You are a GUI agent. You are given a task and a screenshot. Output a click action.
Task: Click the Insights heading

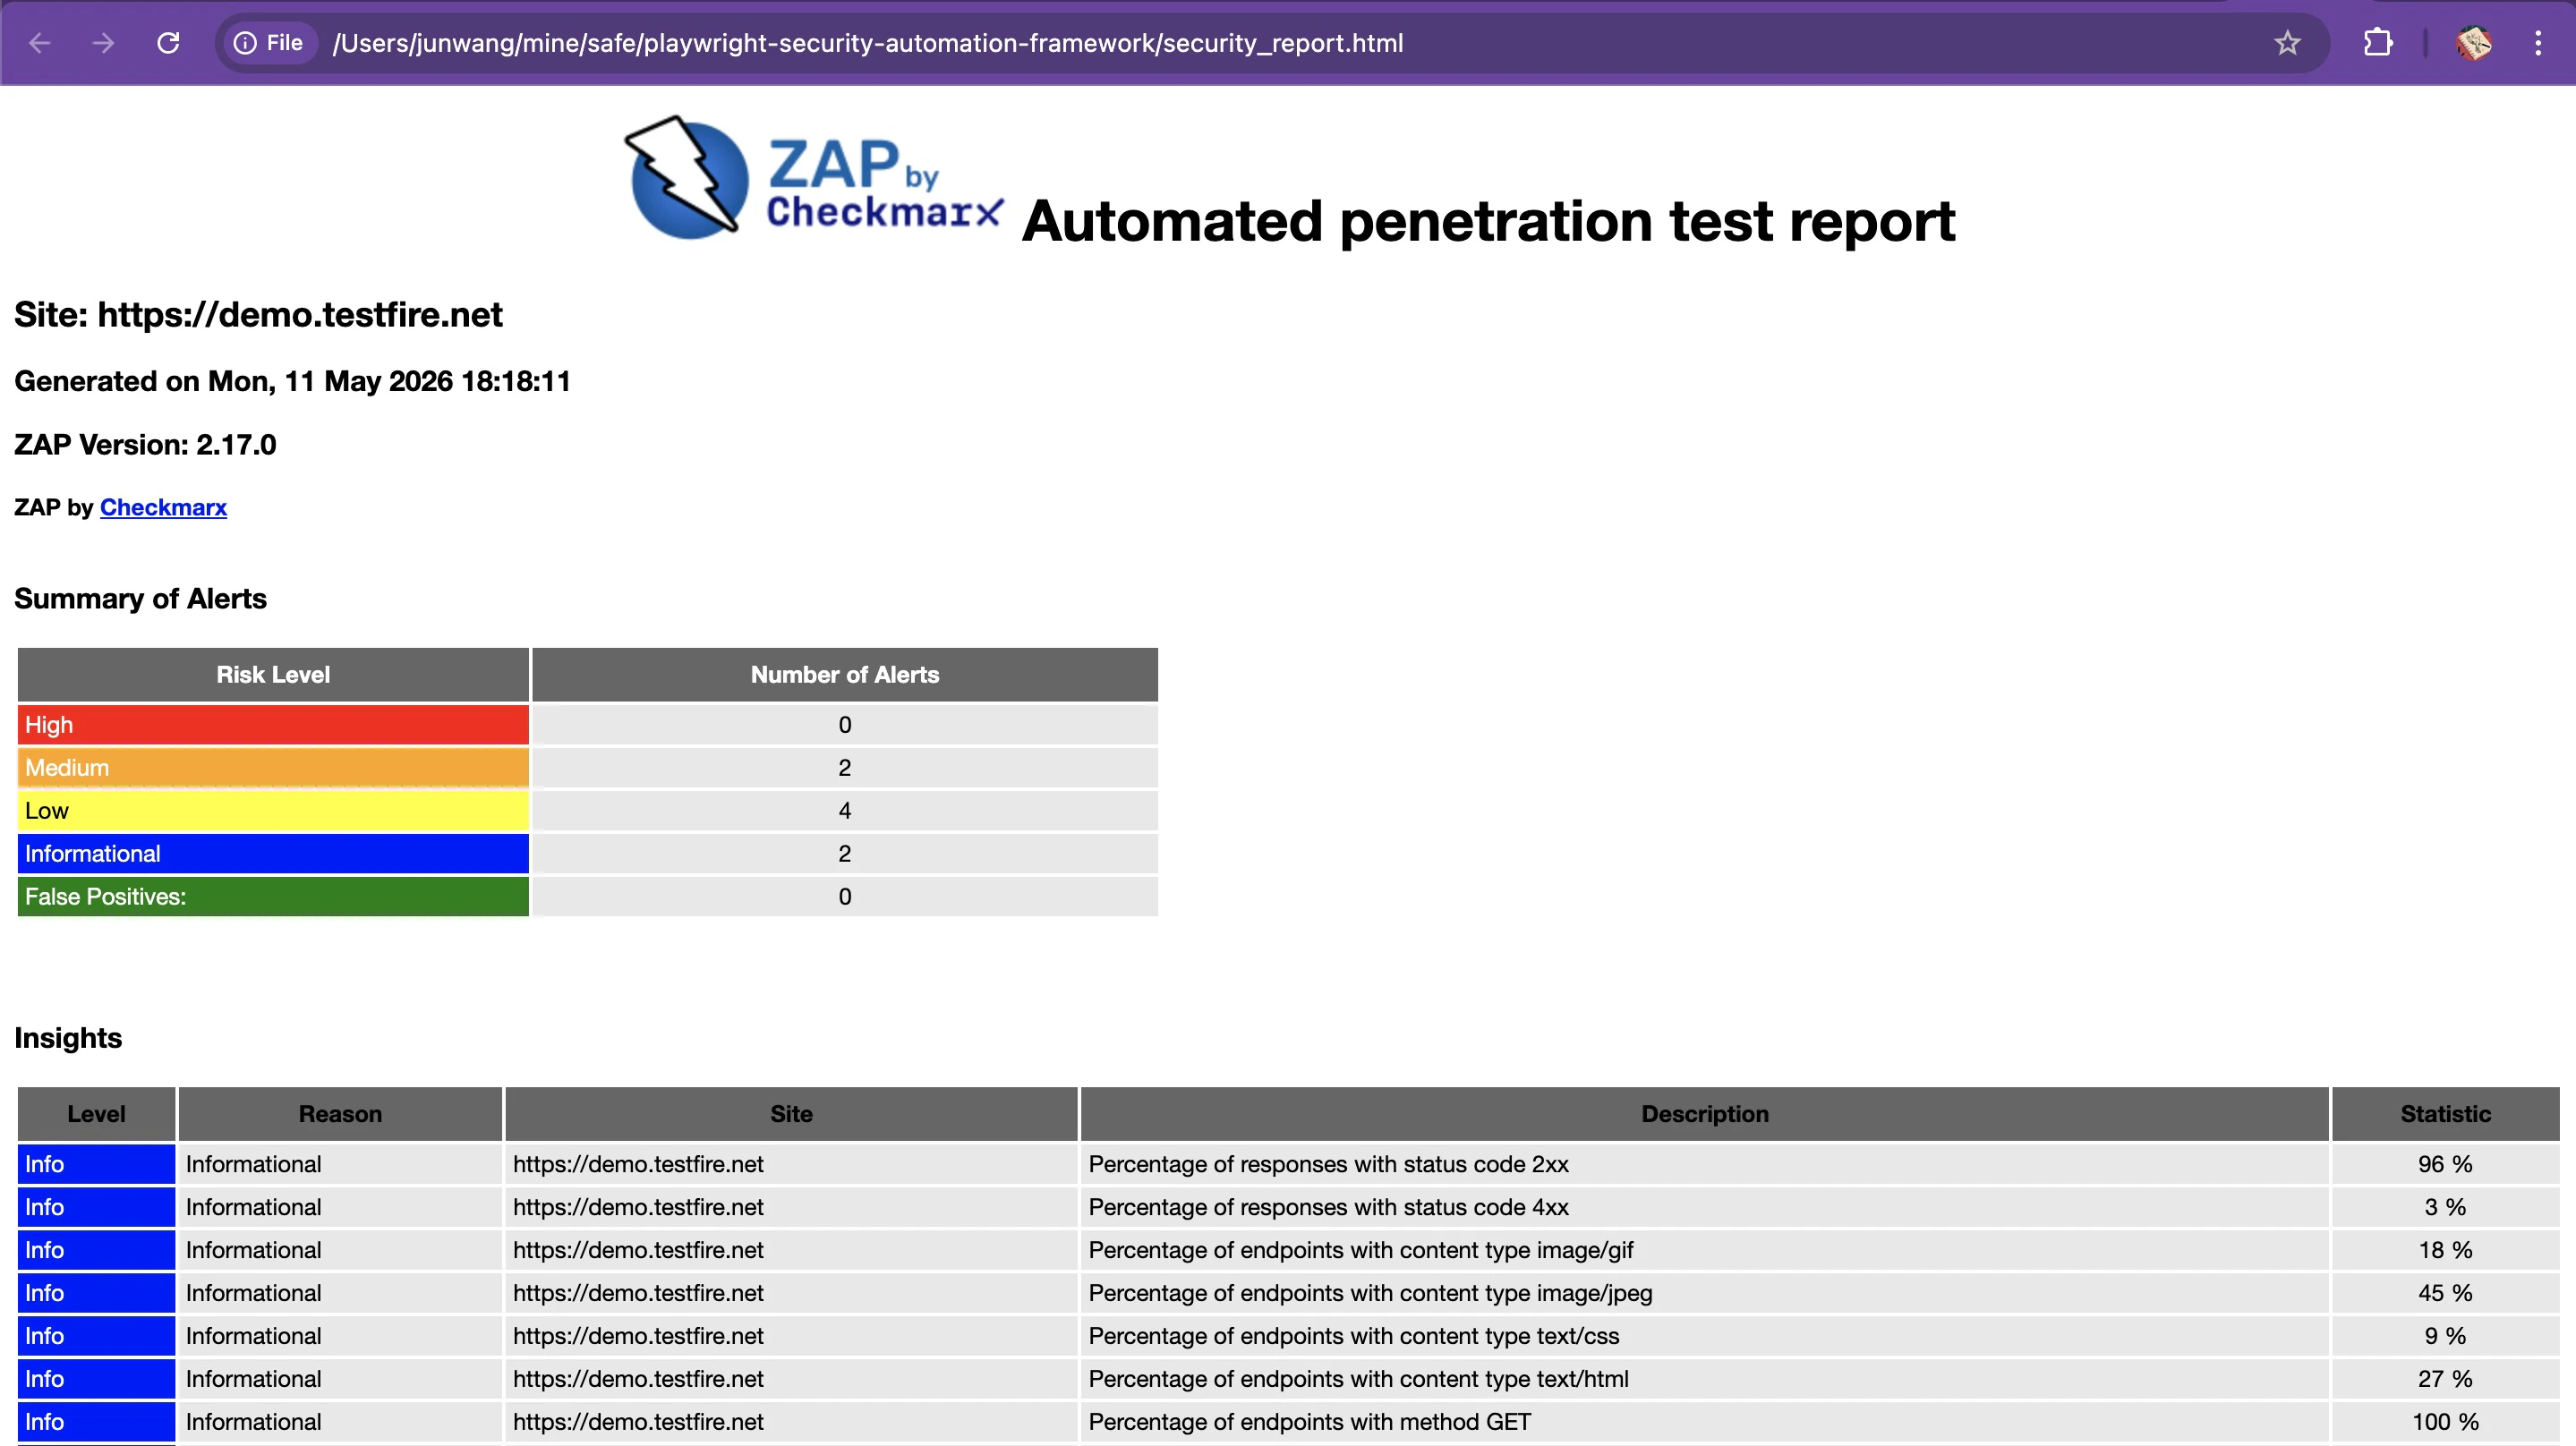tap(68, 1038)
